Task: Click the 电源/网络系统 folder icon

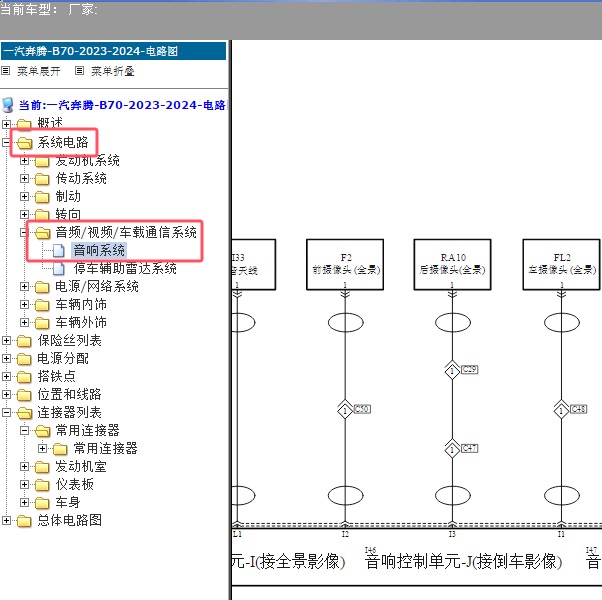Action: (x=42, y=287)
